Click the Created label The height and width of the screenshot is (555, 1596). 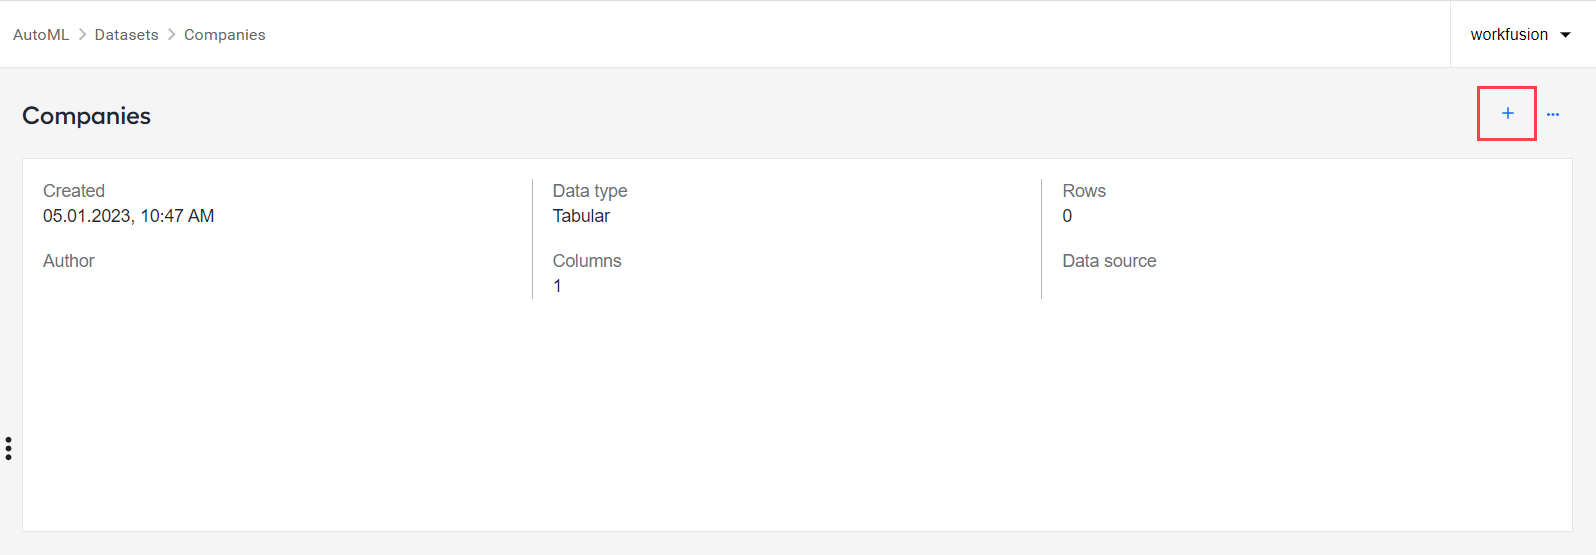pyautogui.click(x=74, y=191)
